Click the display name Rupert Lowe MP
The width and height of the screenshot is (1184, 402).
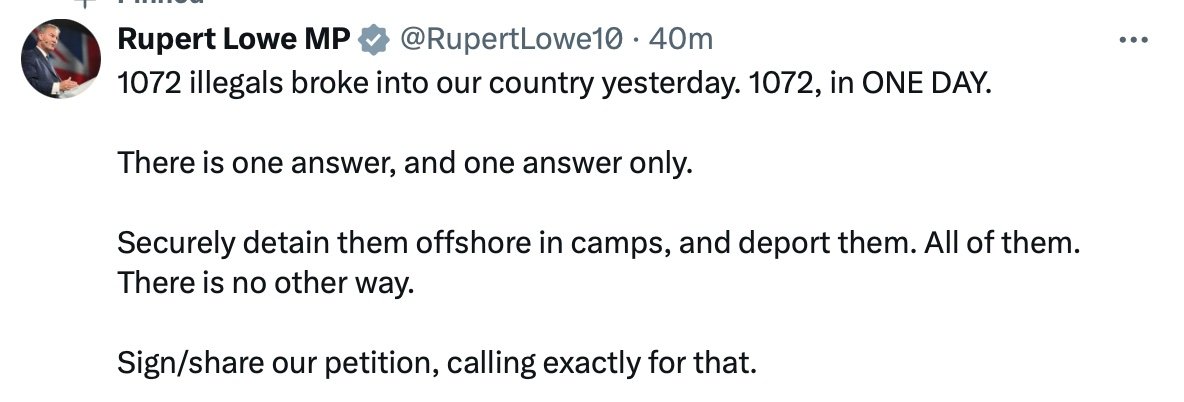[x=234, y=40]
